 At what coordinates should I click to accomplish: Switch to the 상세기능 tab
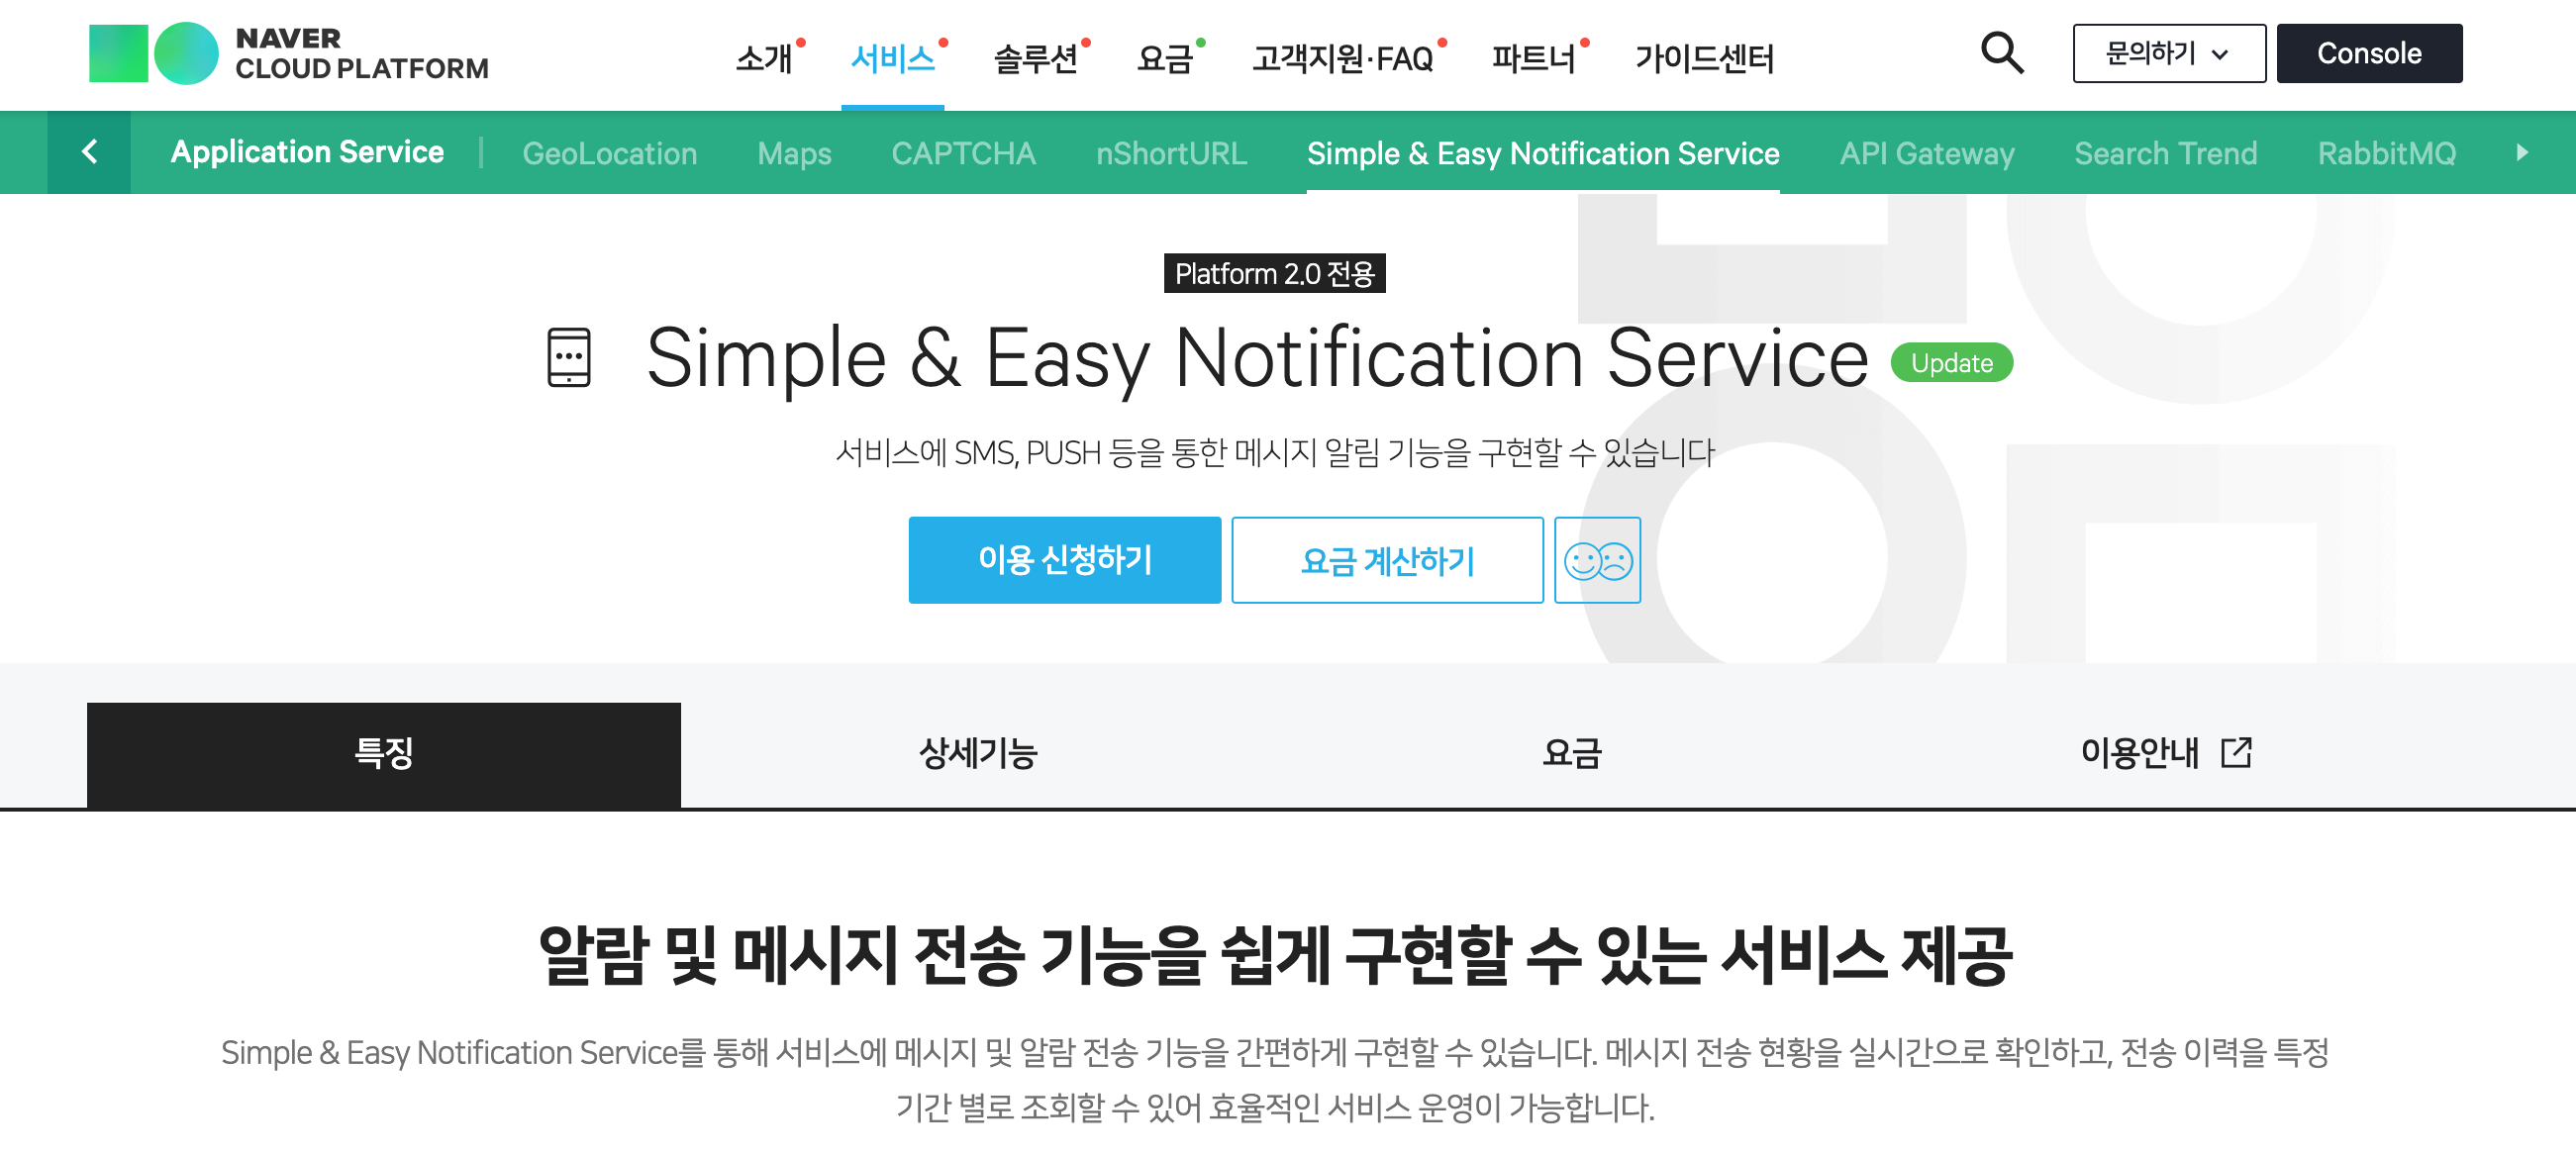pos(977,753)
